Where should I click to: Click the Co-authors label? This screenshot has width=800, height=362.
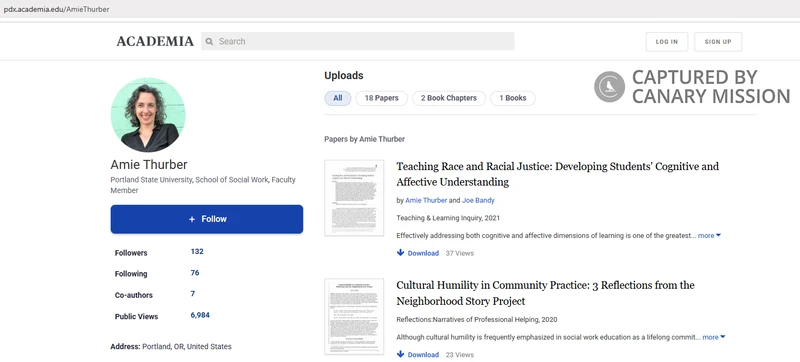134,295
